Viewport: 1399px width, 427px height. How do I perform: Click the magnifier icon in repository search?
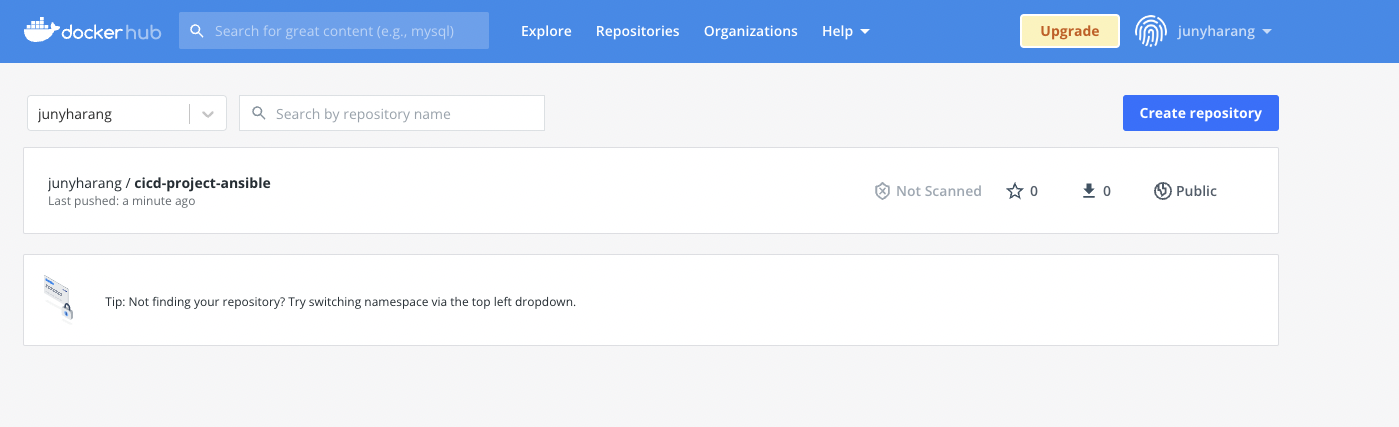[259, 113]
